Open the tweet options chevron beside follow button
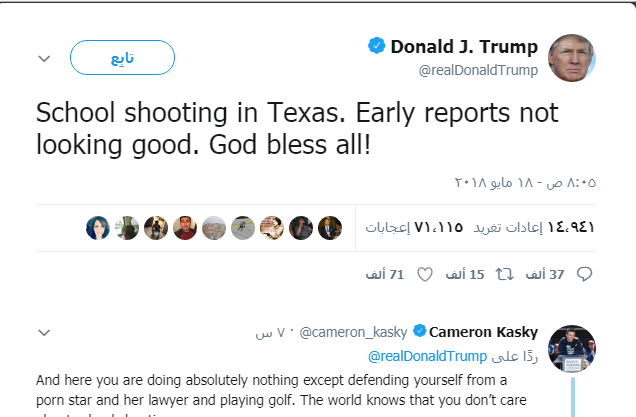 [43, 58]
